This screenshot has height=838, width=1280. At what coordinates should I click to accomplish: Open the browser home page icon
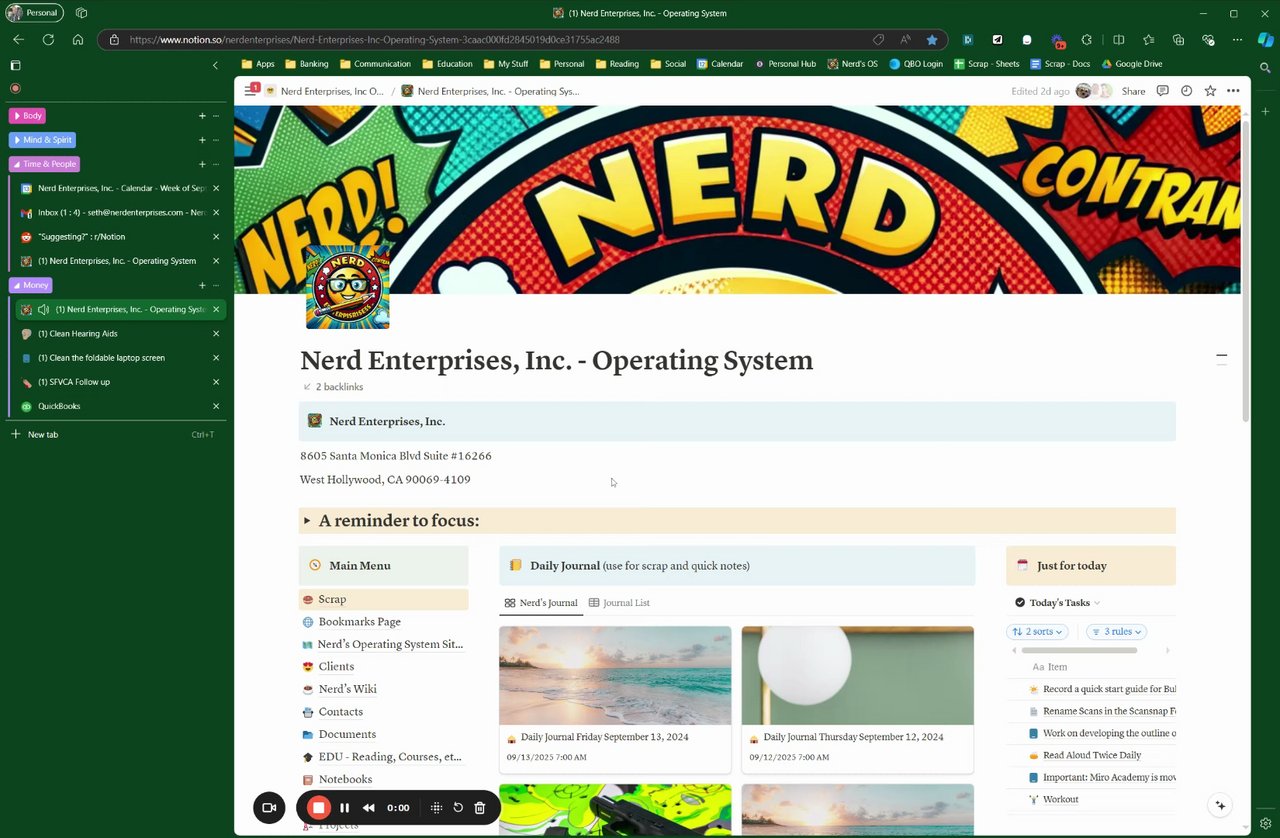coord(78,40)
